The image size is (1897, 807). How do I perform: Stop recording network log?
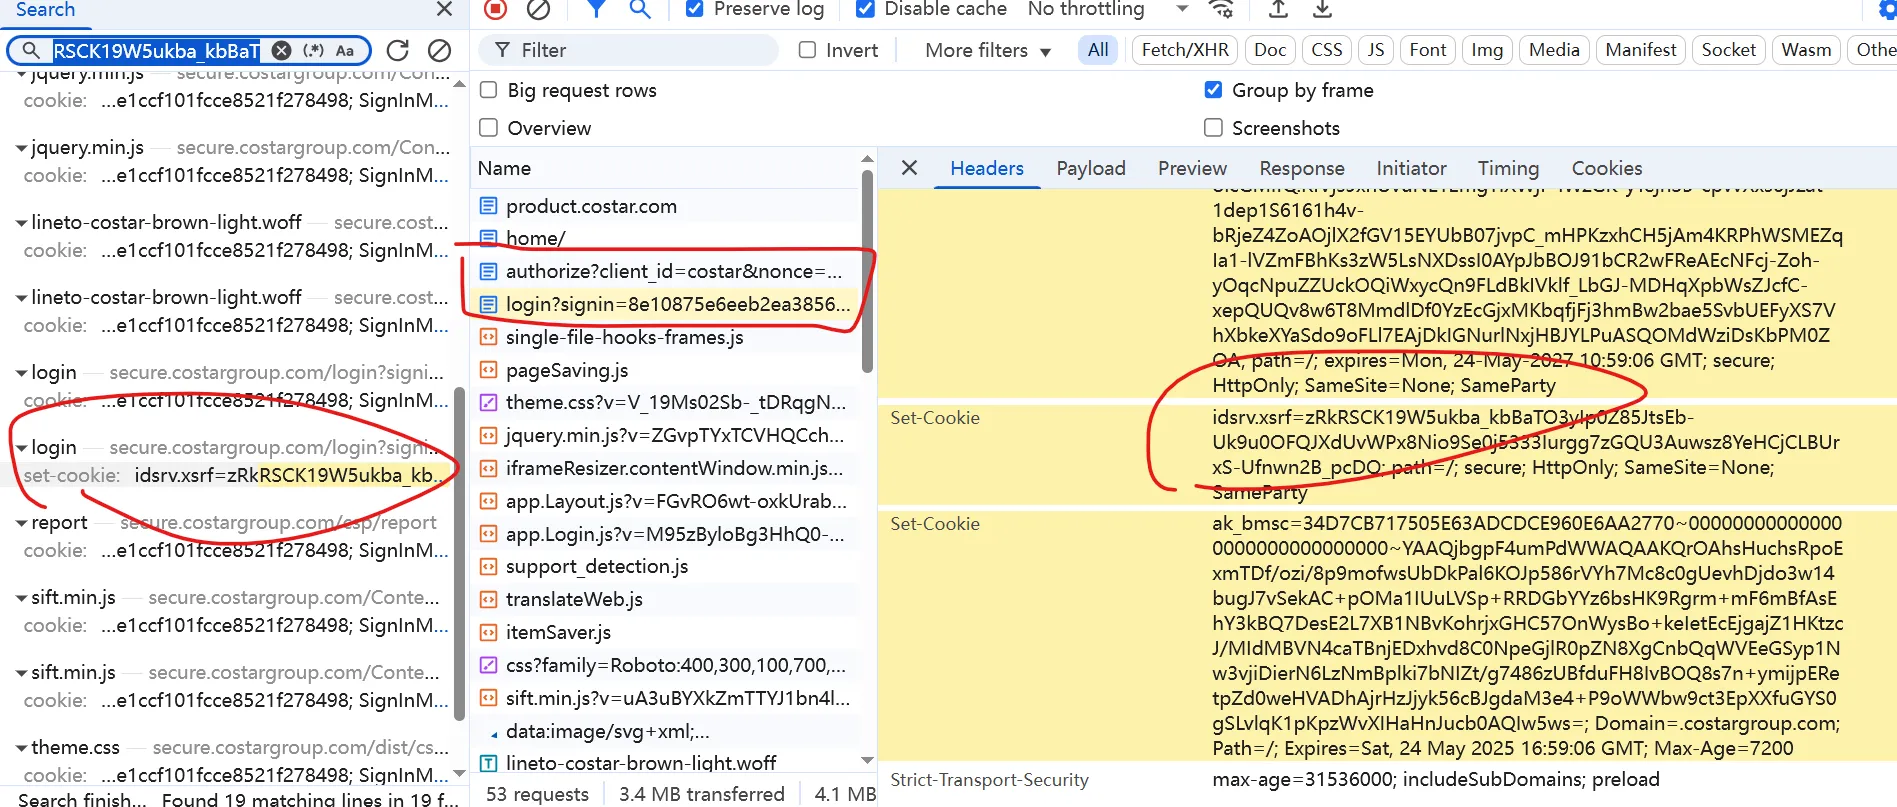tap(495, 9)
